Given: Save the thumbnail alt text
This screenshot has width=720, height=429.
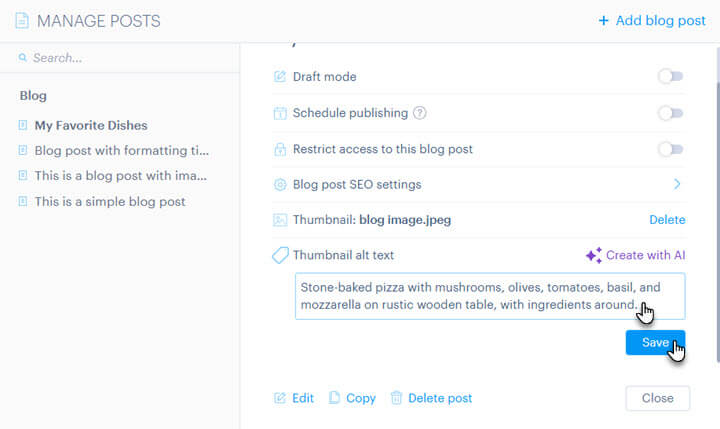Looking at the screenshot, I should pos(655,343).
